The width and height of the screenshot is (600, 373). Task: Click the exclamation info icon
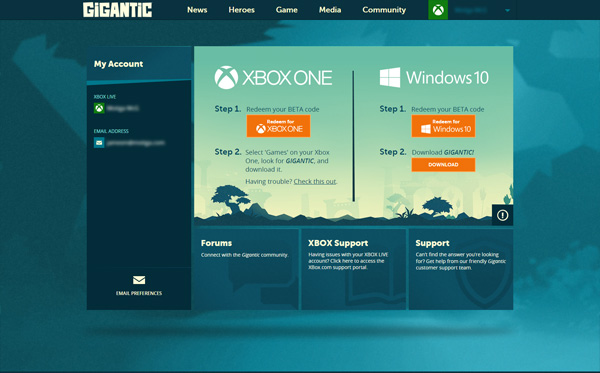pyautogui.click(x=502, y=215)
